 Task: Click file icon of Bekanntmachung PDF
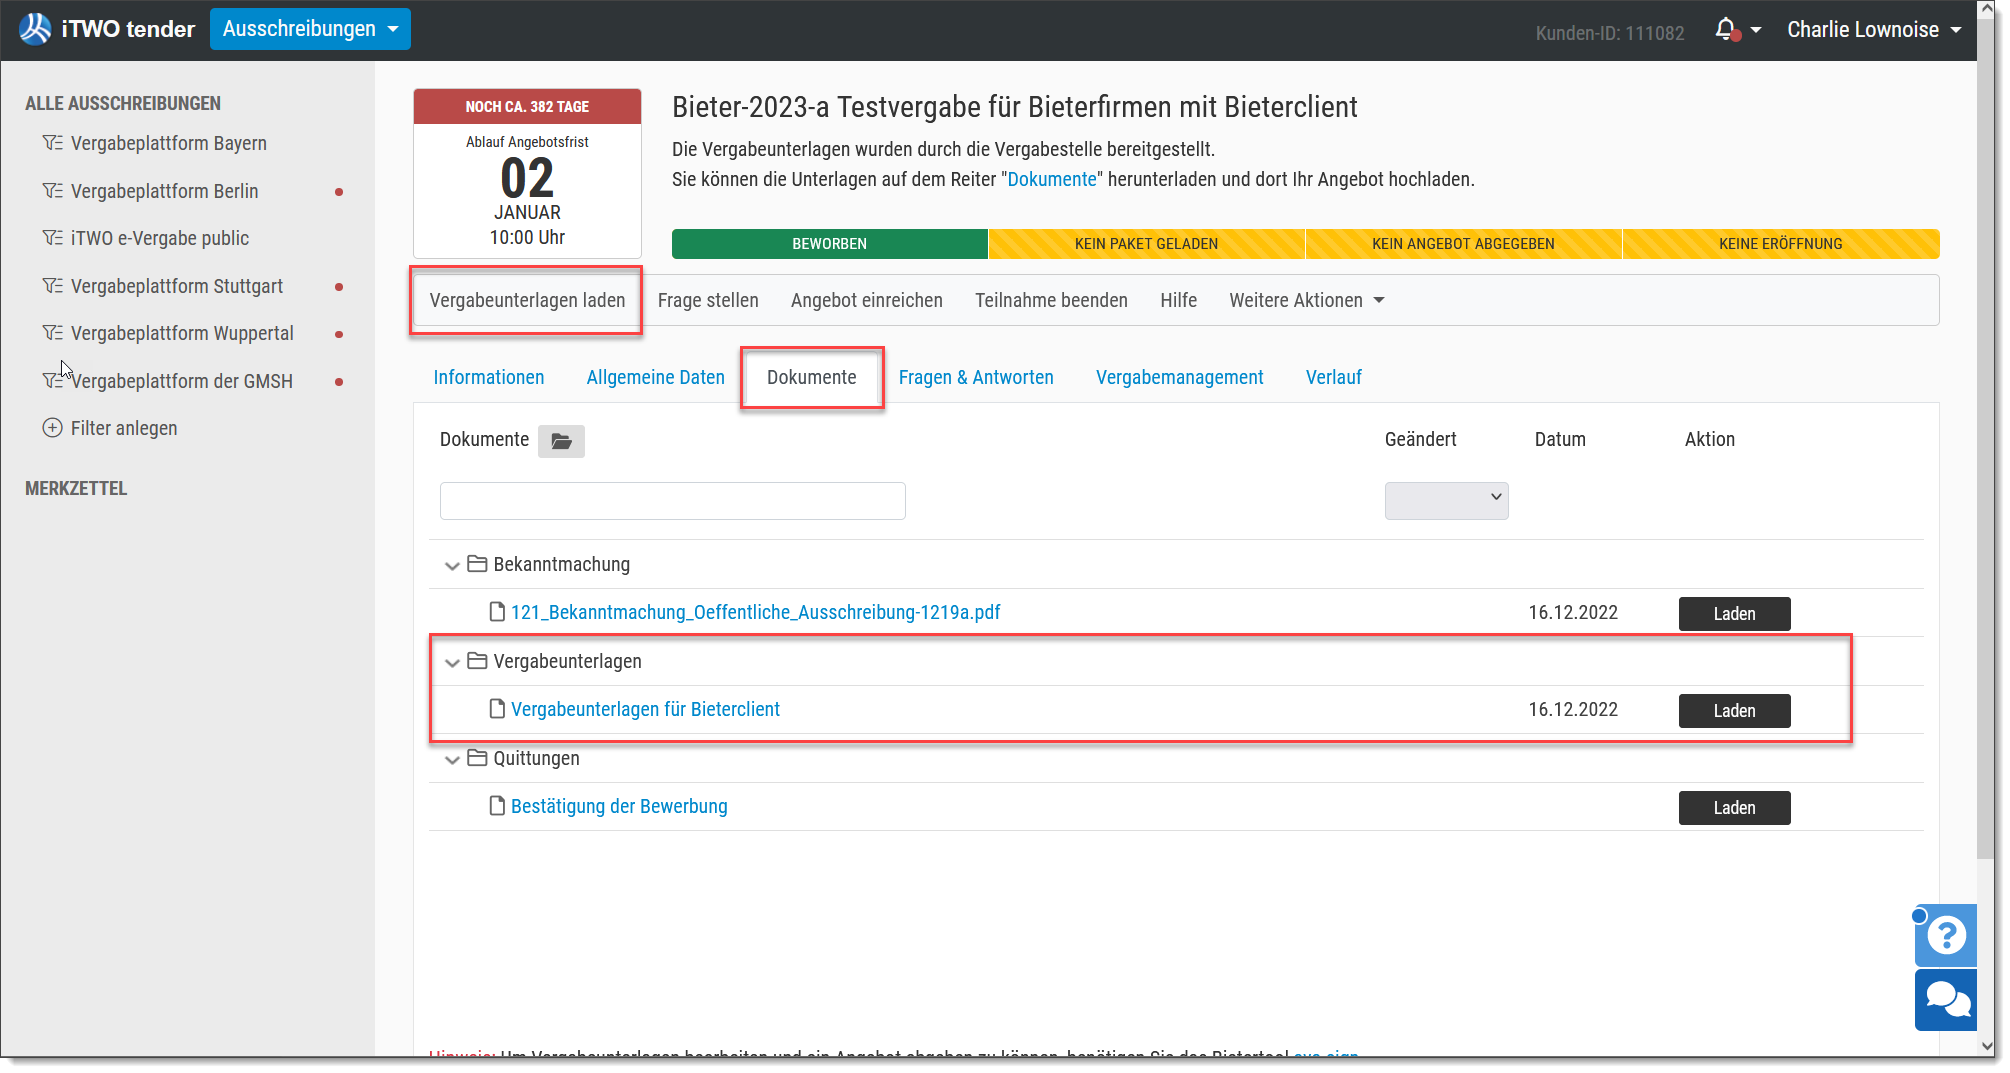coord(497,611)
